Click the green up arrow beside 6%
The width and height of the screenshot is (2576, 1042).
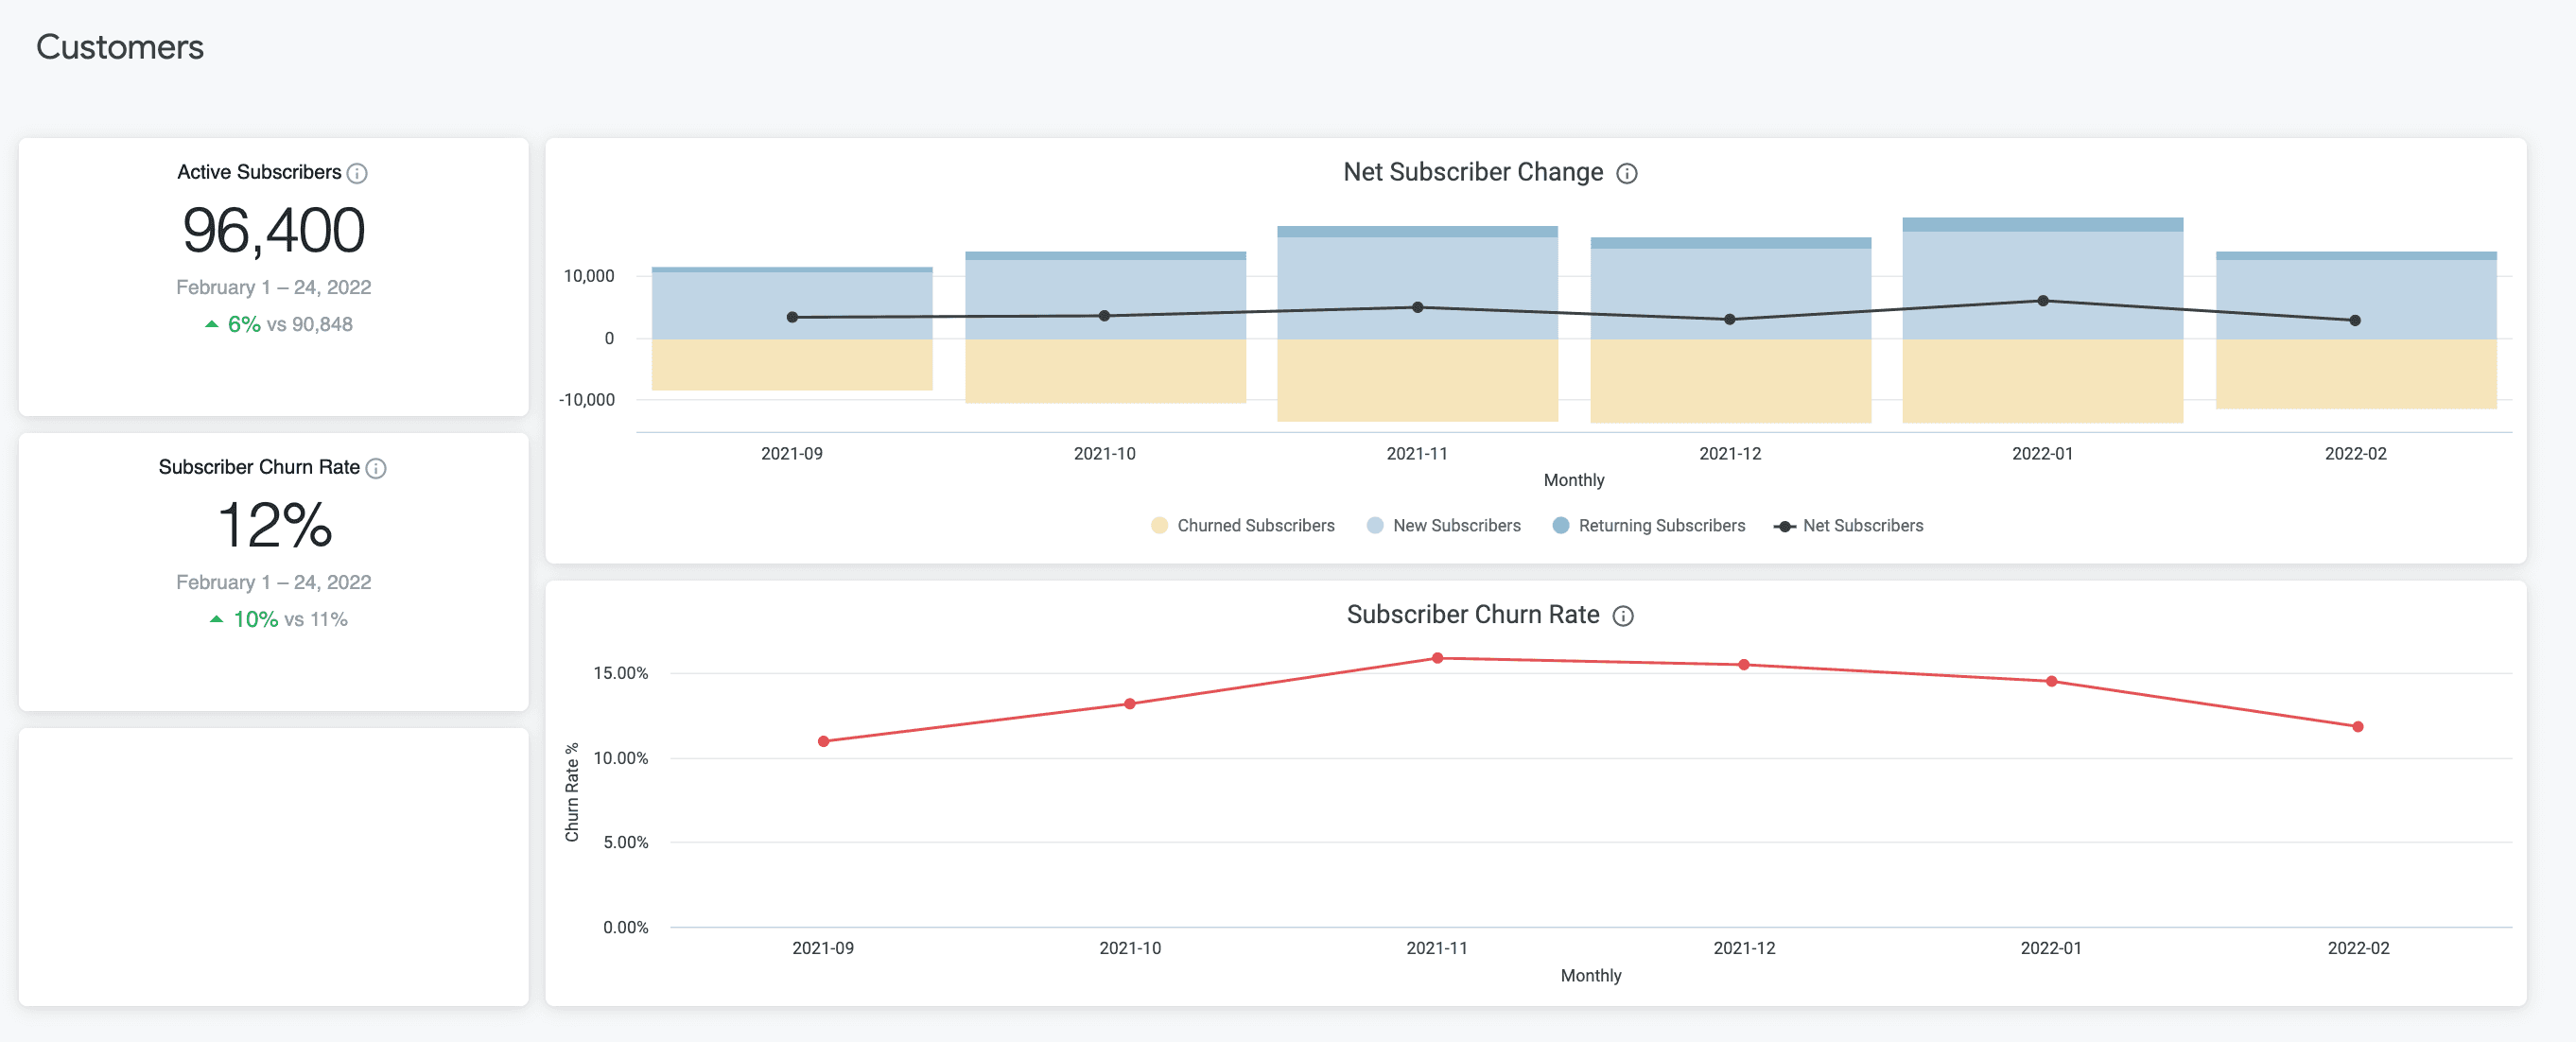point(211,323)
